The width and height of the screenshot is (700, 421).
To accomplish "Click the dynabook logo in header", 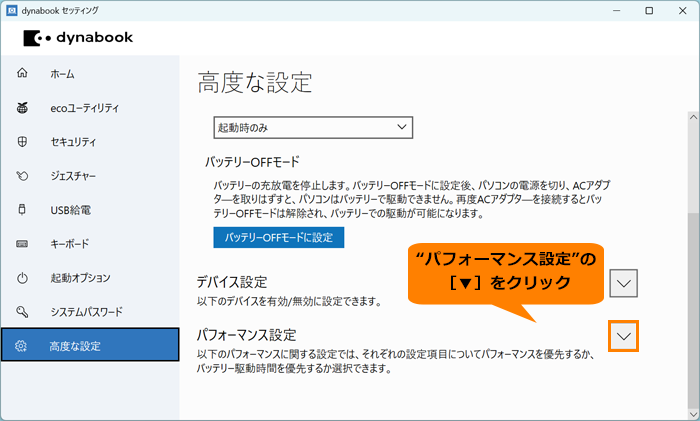I will [x=78, y=38].
